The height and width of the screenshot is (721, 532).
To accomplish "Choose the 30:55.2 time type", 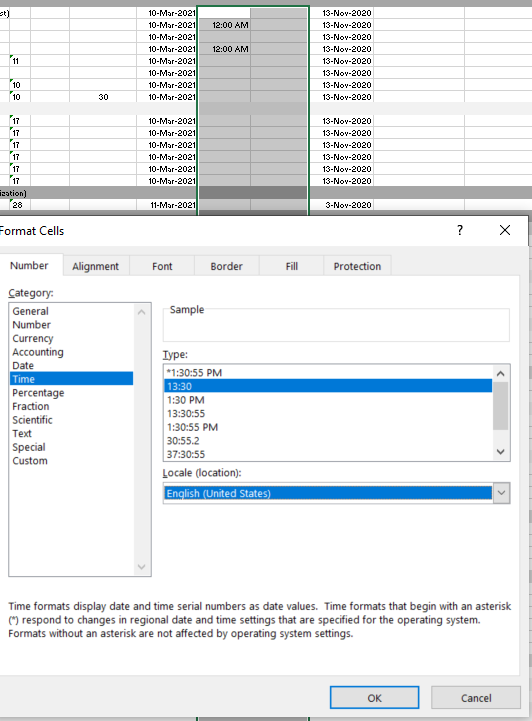I will pyautogui.click(x=328, y=441).
